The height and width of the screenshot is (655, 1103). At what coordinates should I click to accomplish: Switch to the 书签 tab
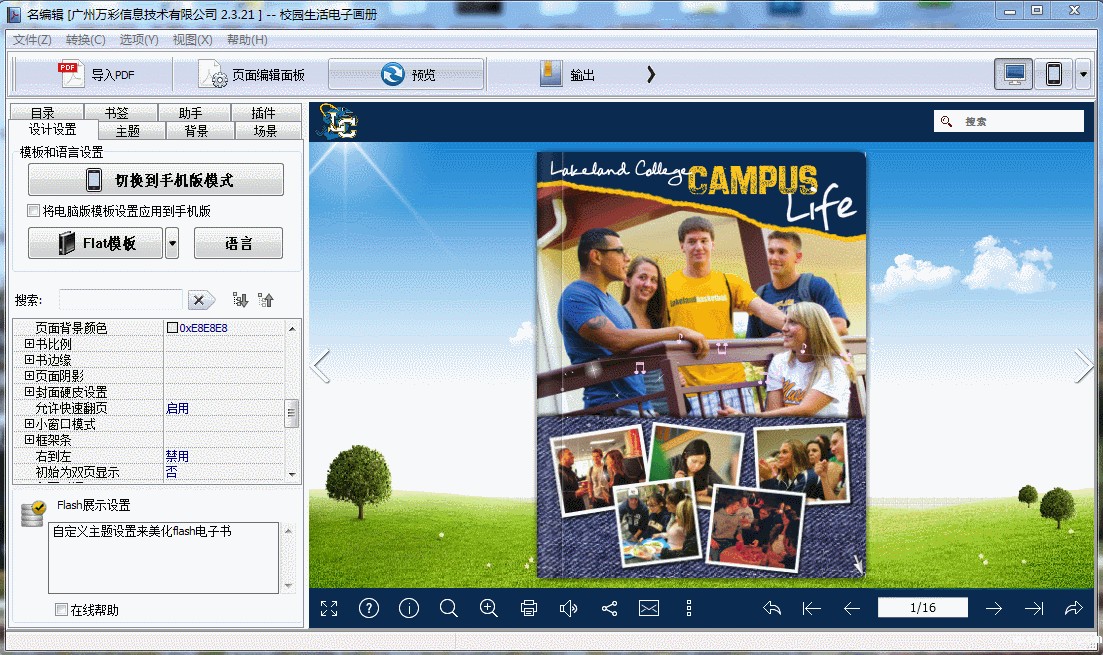coord(117,113)
